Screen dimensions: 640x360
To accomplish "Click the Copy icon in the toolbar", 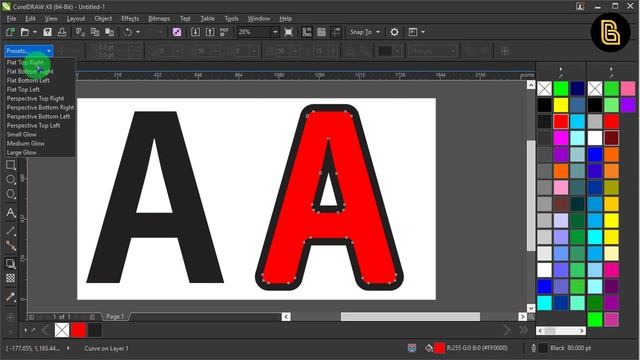I will tap(95, 32).
